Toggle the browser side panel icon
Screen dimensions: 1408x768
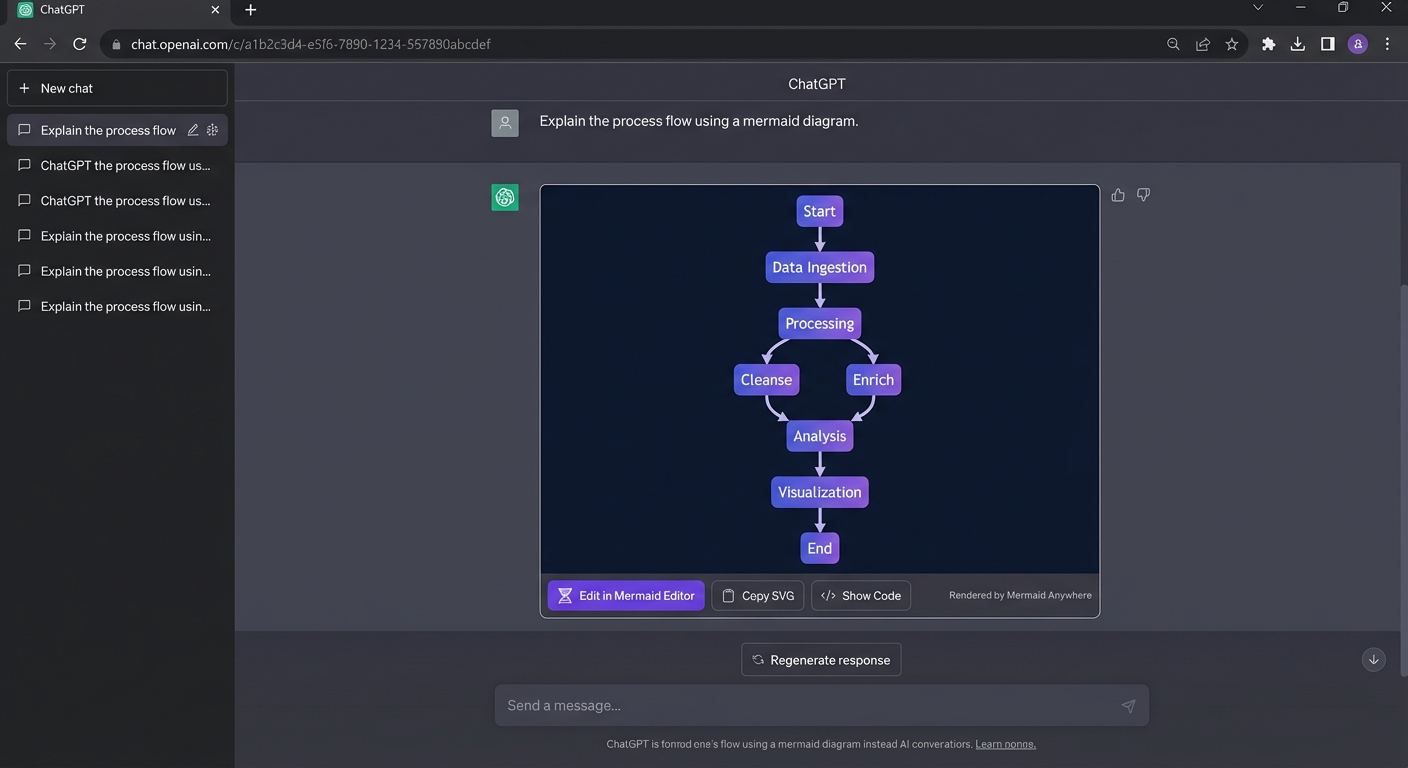1328,44
